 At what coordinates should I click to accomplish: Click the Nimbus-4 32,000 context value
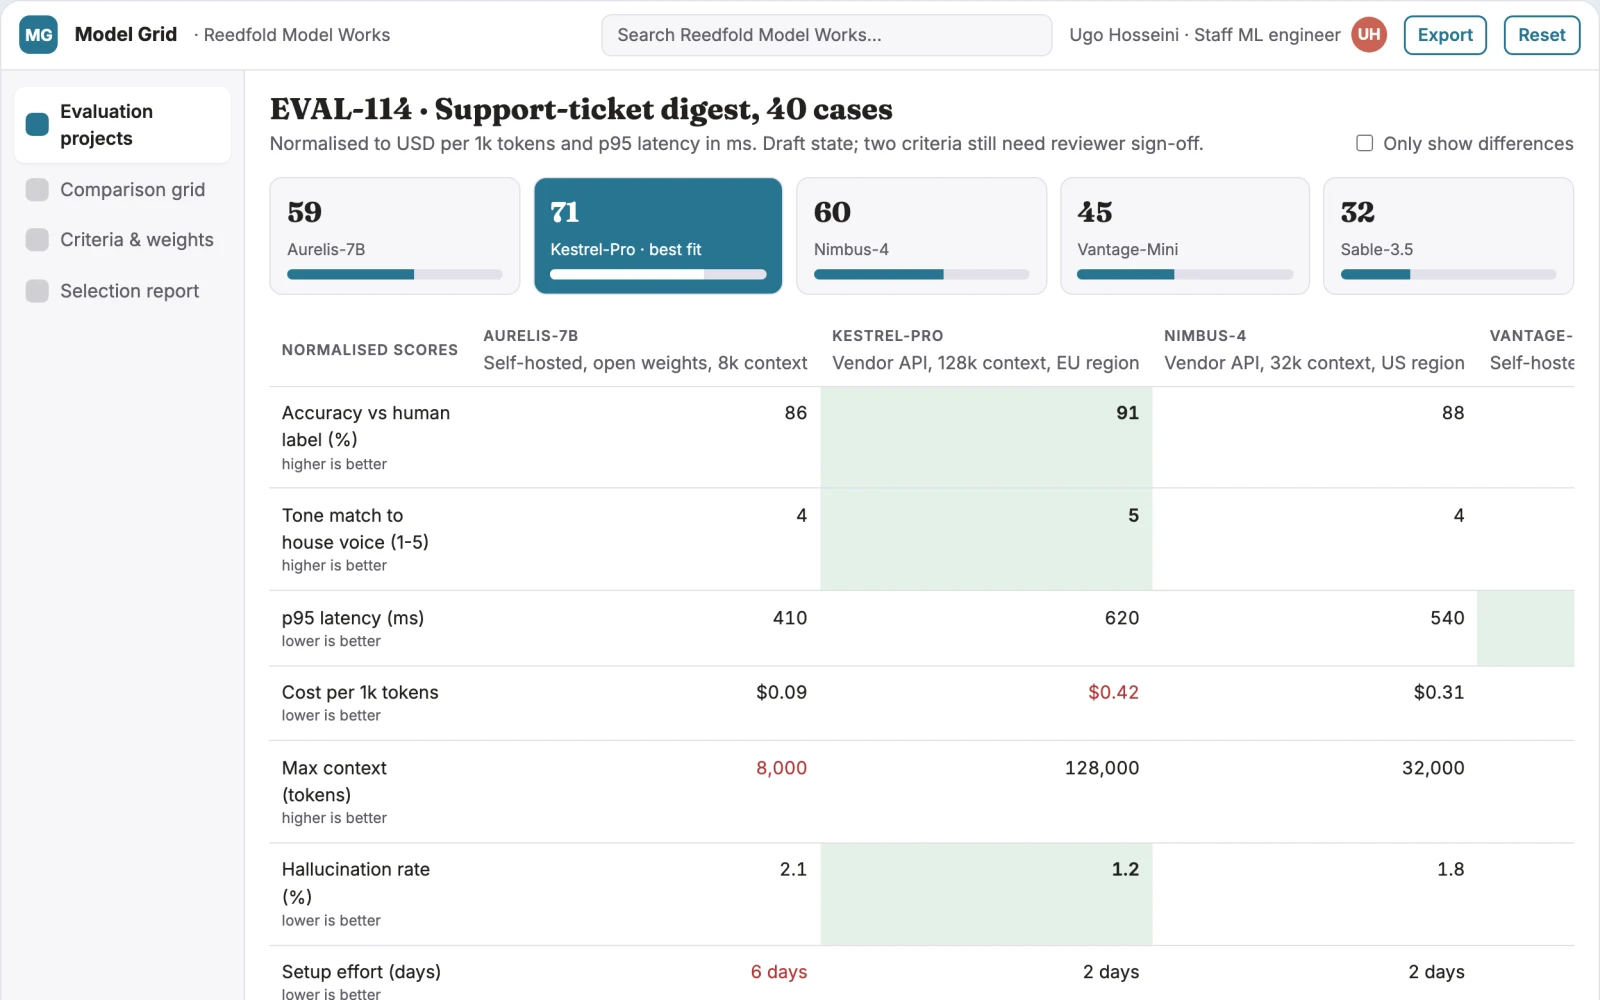[1433, 768]
